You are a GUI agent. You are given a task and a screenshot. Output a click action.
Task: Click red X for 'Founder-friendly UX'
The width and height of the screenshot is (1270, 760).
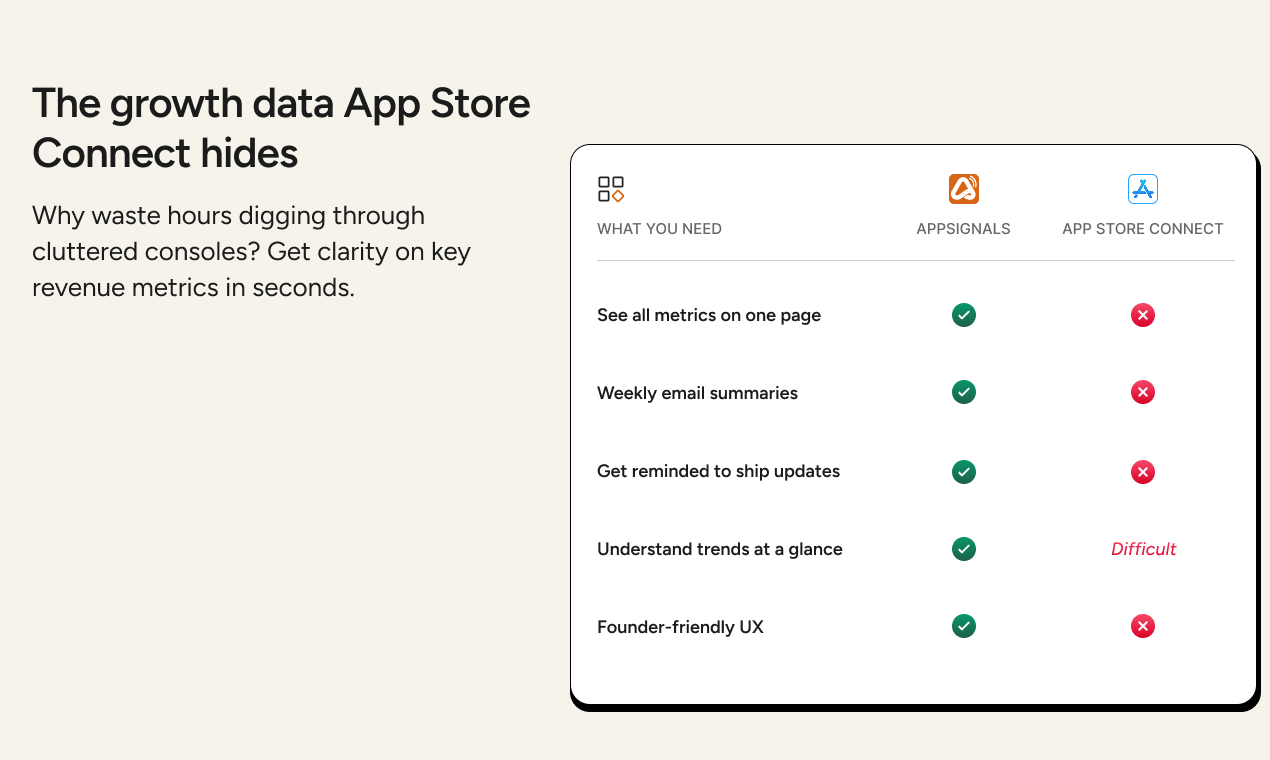coord(1143,626)
